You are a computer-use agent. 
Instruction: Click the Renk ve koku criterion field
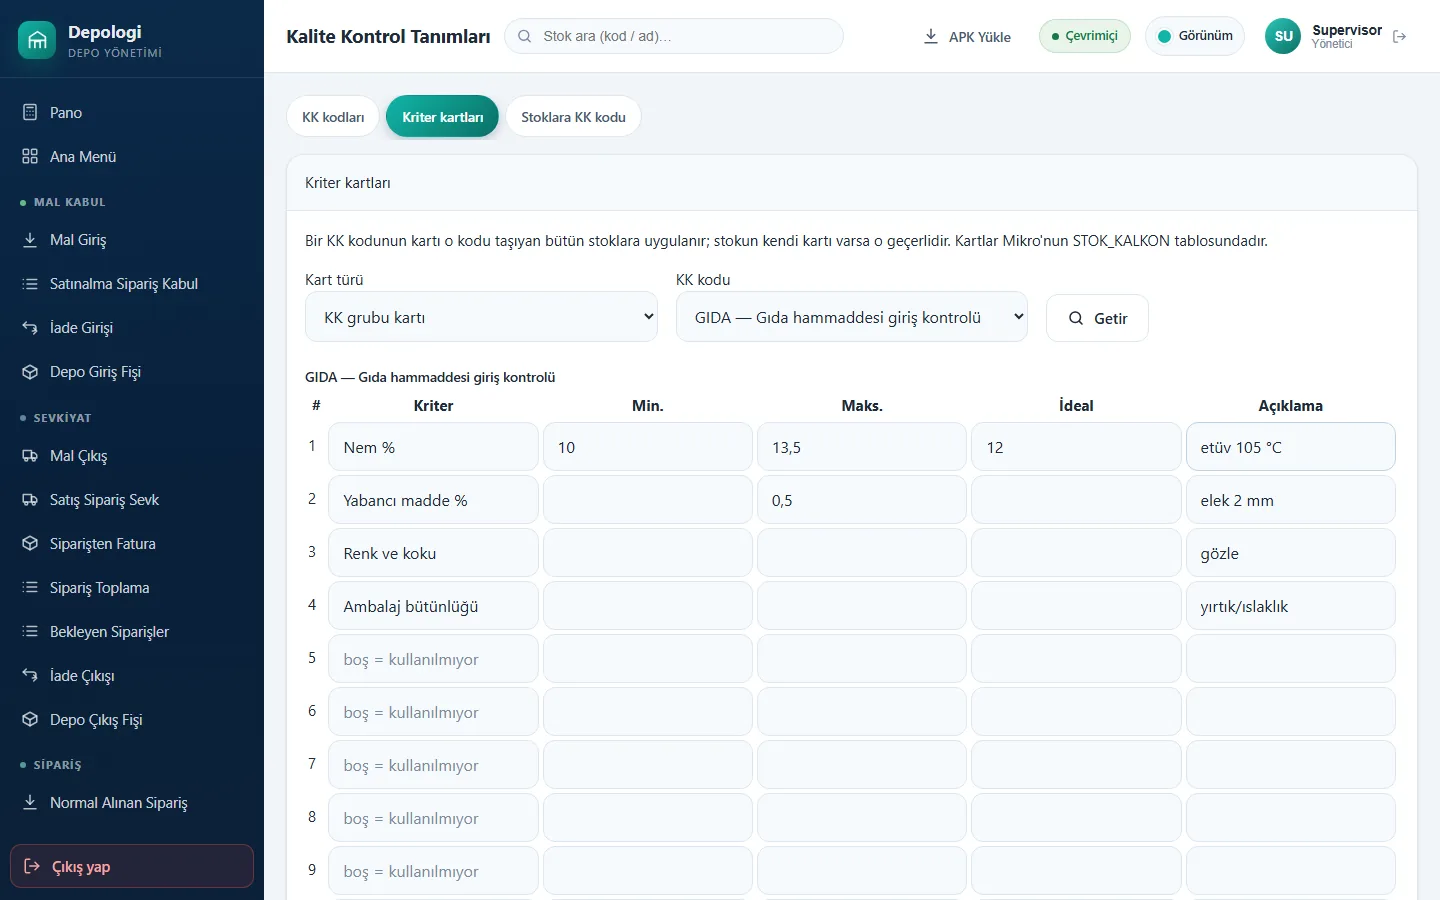coord(433,553)
